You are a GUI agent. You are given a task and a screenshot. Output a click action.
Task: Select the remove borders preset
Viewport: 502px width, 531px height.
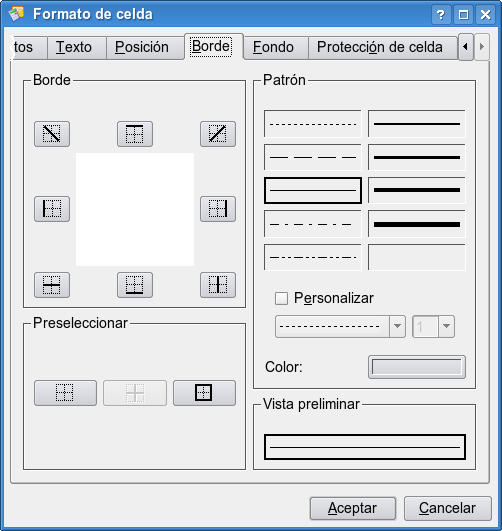[65, 393]
